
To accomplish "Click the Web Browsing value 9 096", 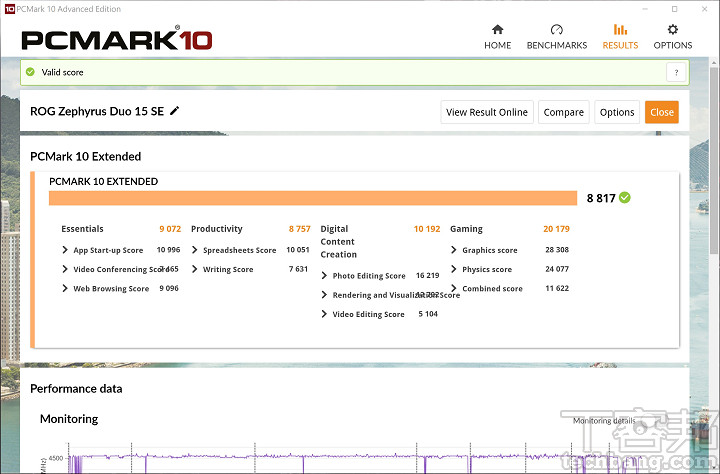I will click(169, 288).
